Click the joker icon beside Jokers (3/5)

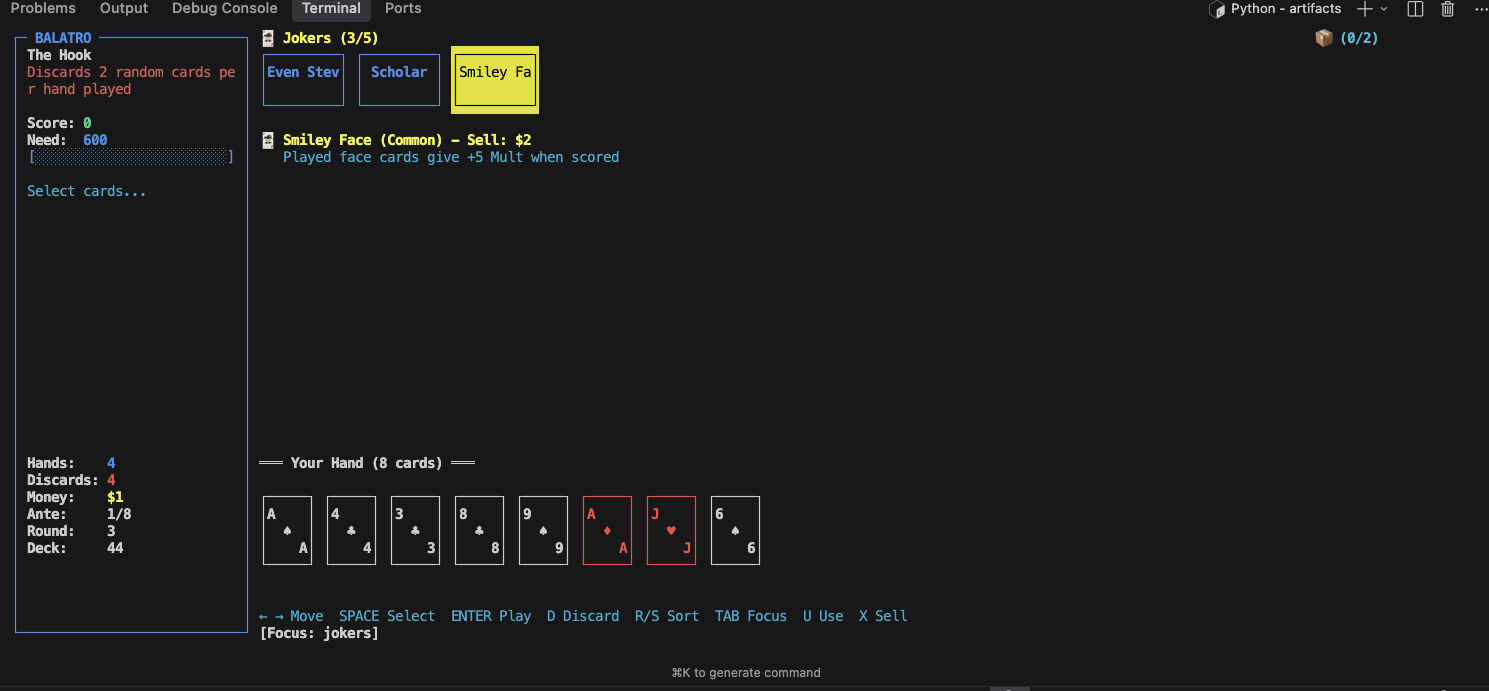pos(268,38)
